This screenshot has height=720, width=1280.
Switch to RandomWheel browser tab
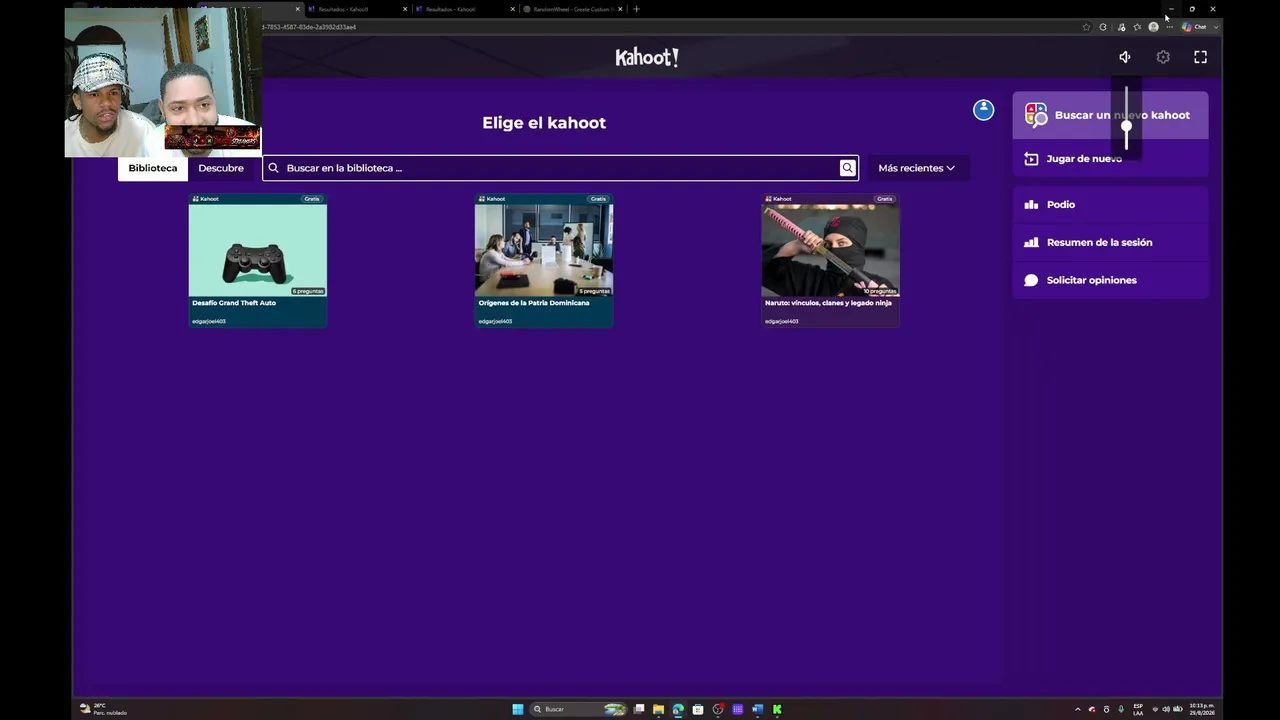click(572, 9)
